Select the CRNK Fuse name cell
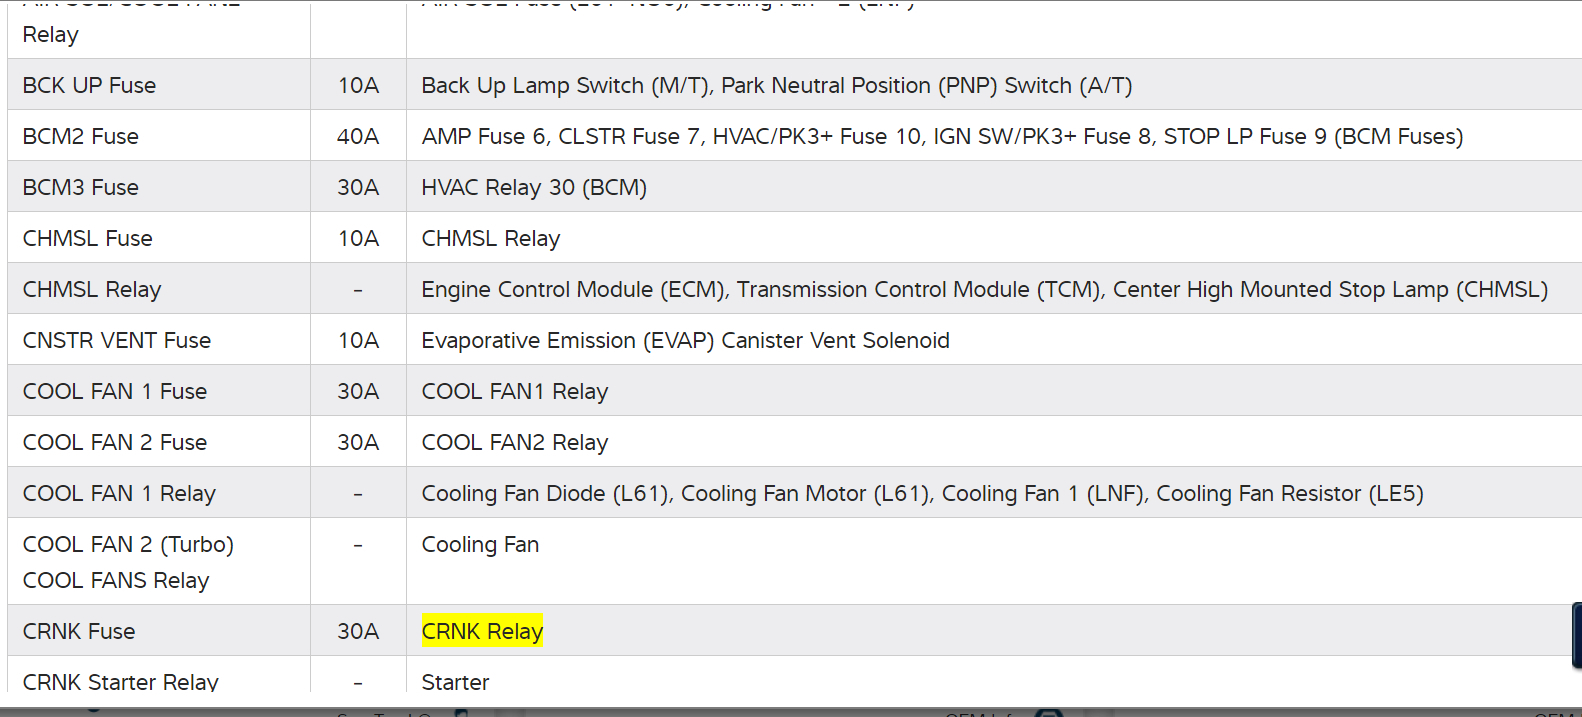Screen dimensions: 1582x717 [x=79, y=631]
